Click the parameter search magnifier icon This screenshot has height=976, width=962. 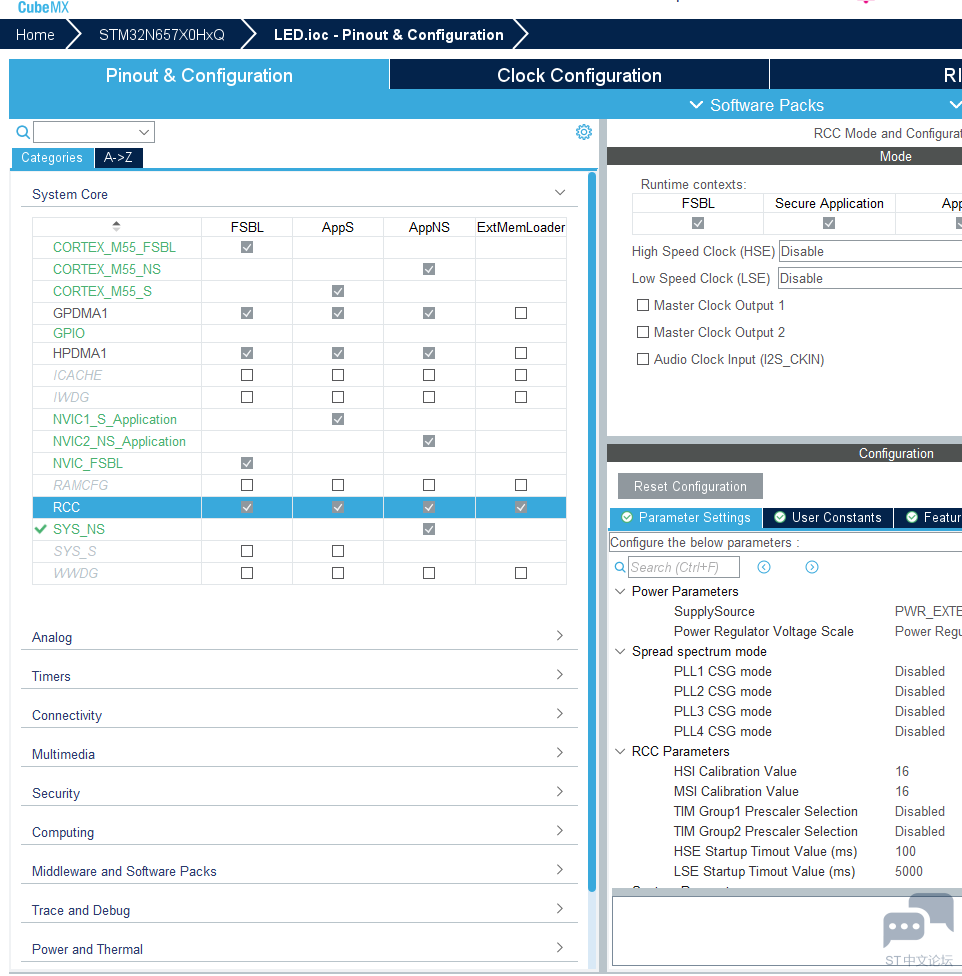620,567
